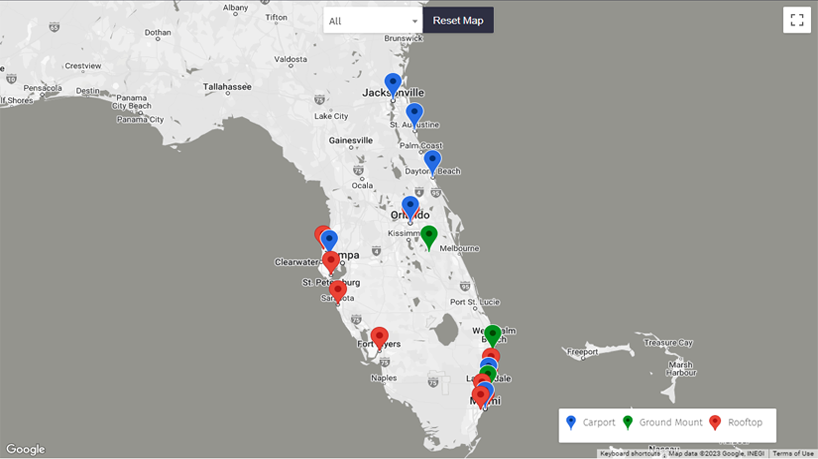Click the Gainesville city label

click(351, 140)
